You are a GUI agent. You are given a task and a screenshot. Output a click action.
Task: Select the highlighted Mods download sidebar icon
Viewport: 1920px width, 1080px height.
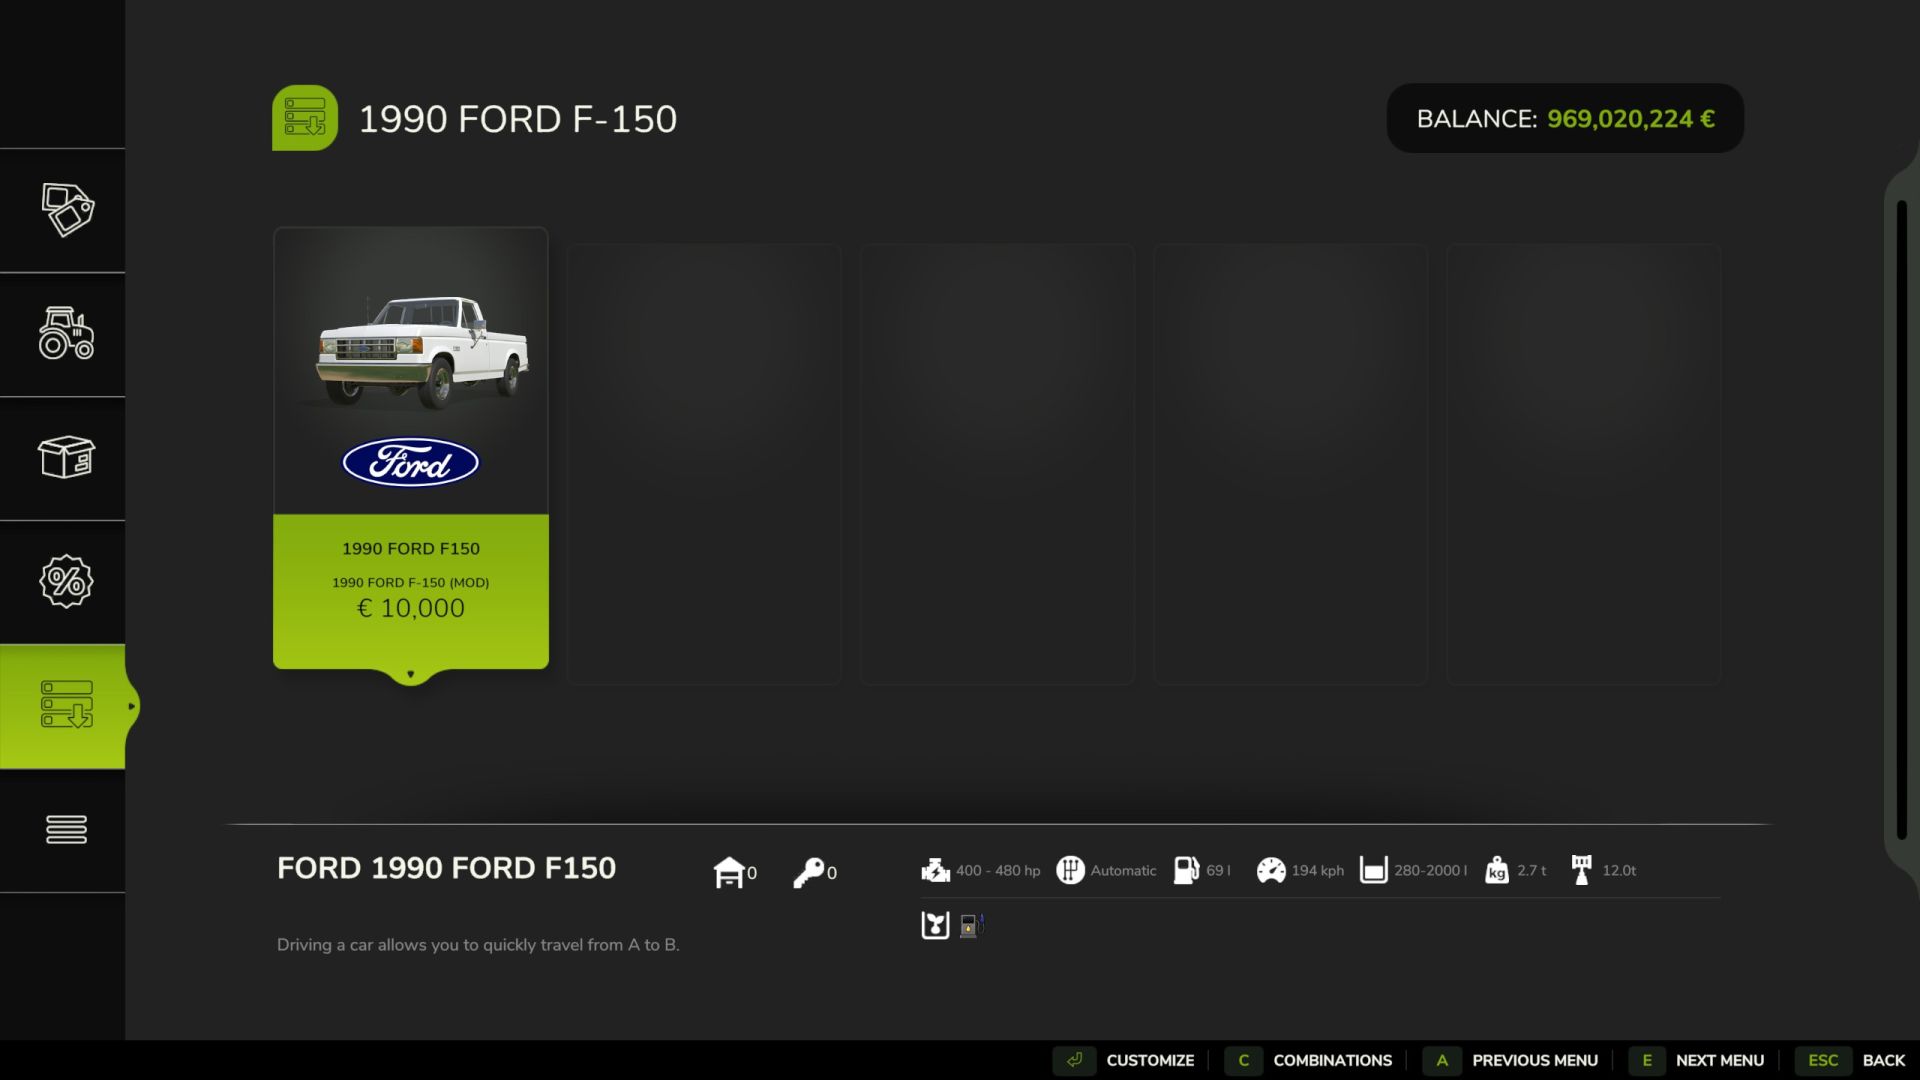coord(66,705)
